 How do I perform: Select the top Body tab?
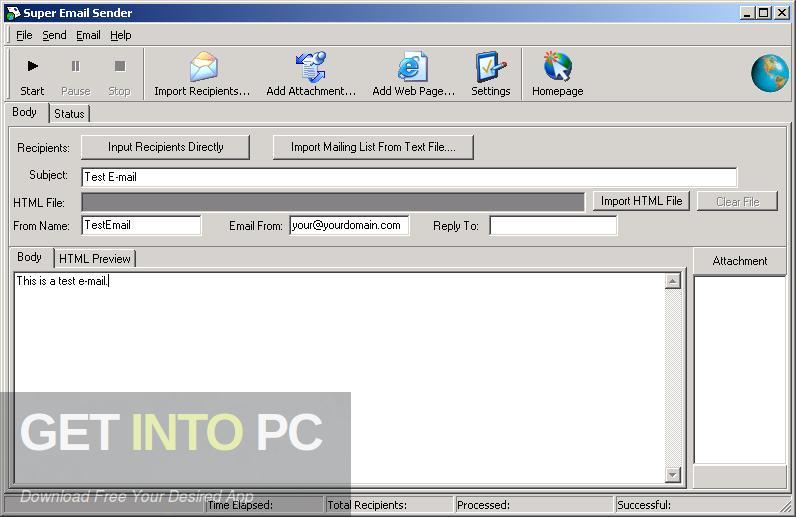[x=25, y=112]
